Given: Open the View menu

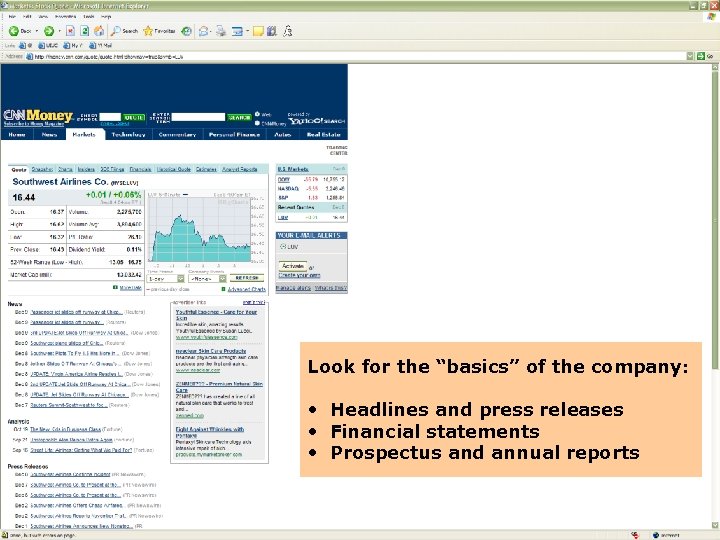Looking at the screenshot, I should (43, 16).
